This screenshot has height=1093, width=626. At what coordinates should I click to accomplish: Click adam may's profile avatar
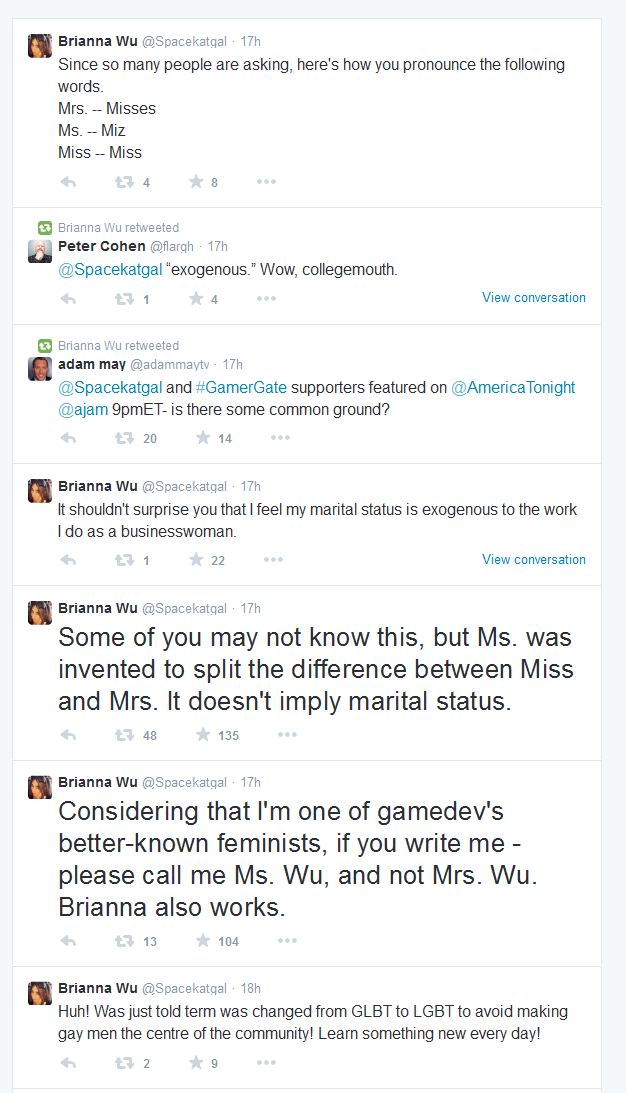40,369
